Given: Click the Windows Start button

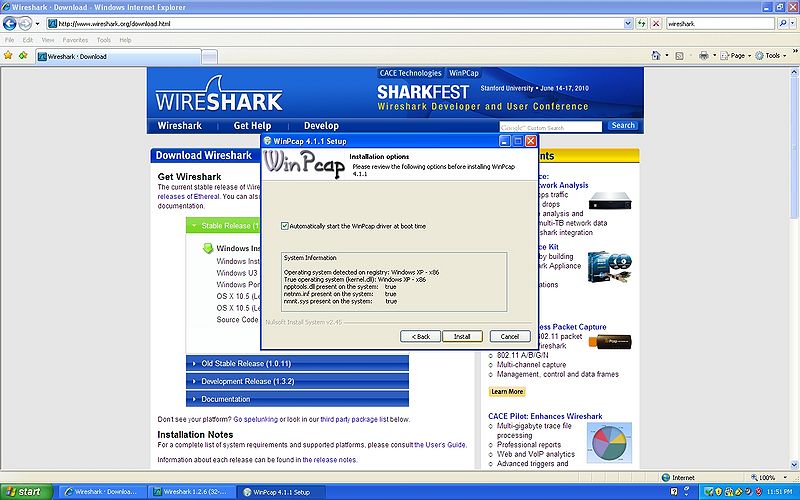Looking at the screenshot, I should (x=27, y=492).
